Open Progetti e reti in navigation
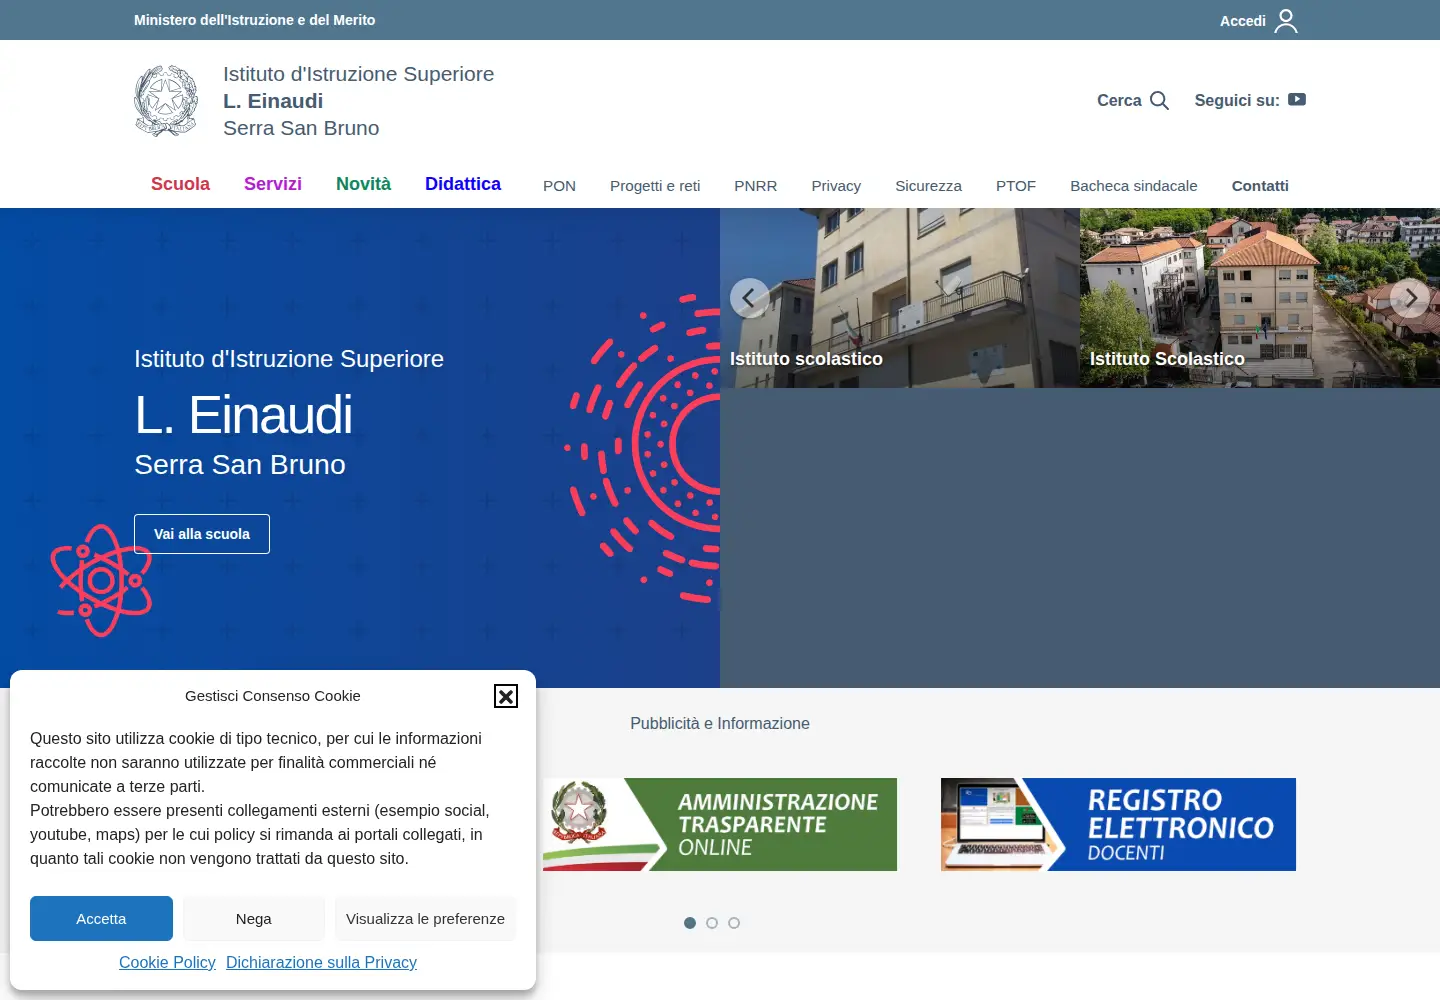 pyautogui.click(x=655, y=186)
